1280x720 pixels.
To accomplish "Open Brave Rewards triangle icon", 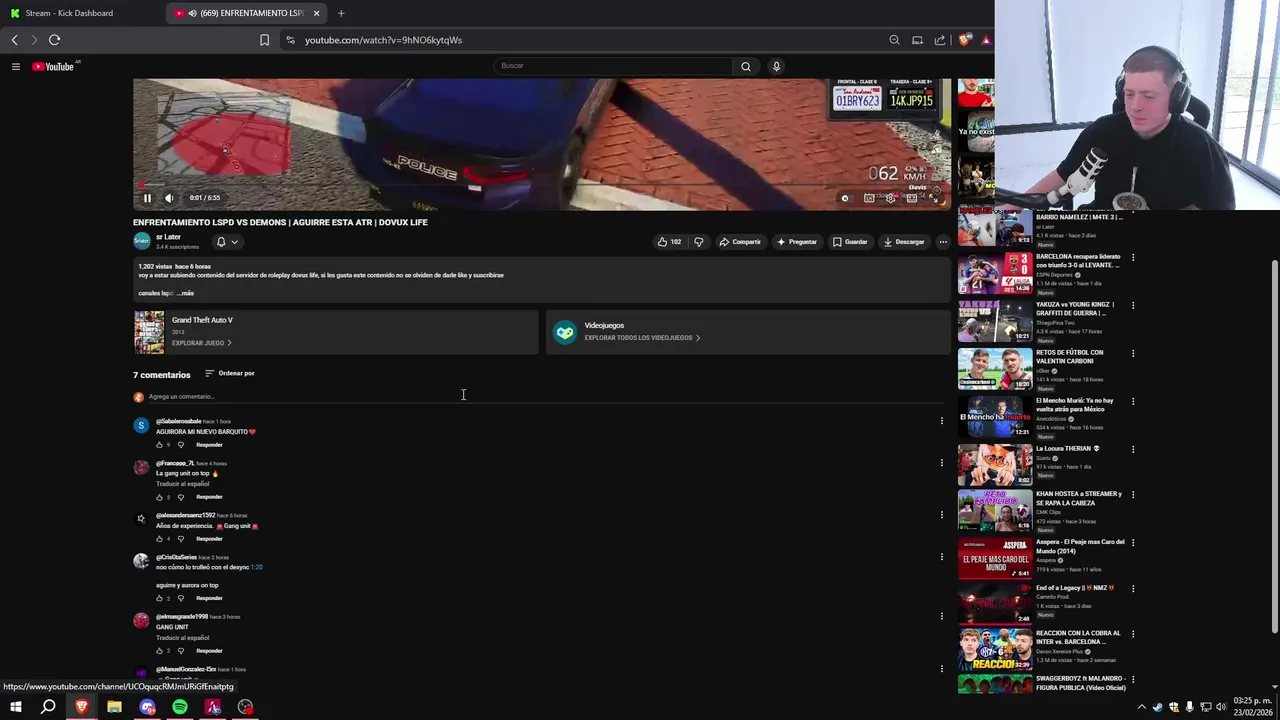I will coord(986,40).
